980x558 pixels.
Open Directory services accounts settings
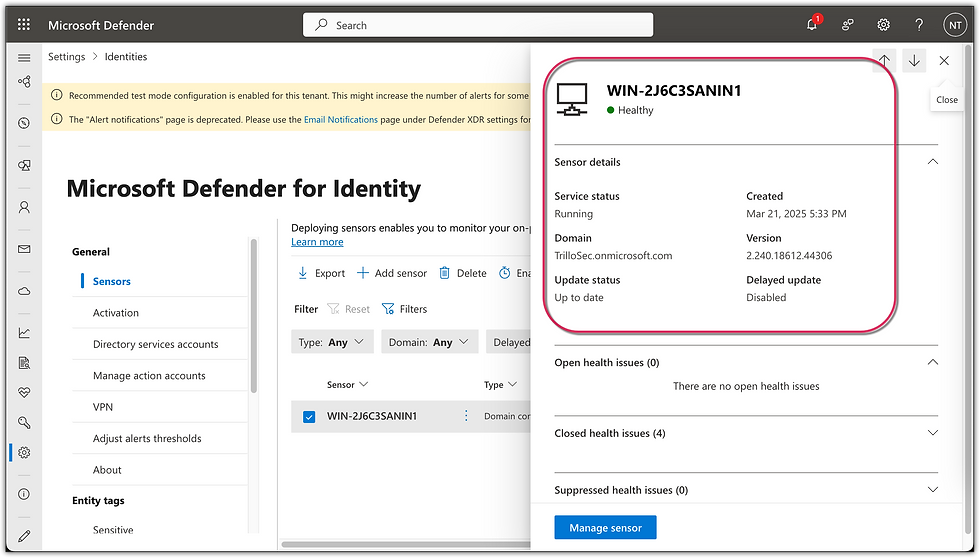coord(156,344)
